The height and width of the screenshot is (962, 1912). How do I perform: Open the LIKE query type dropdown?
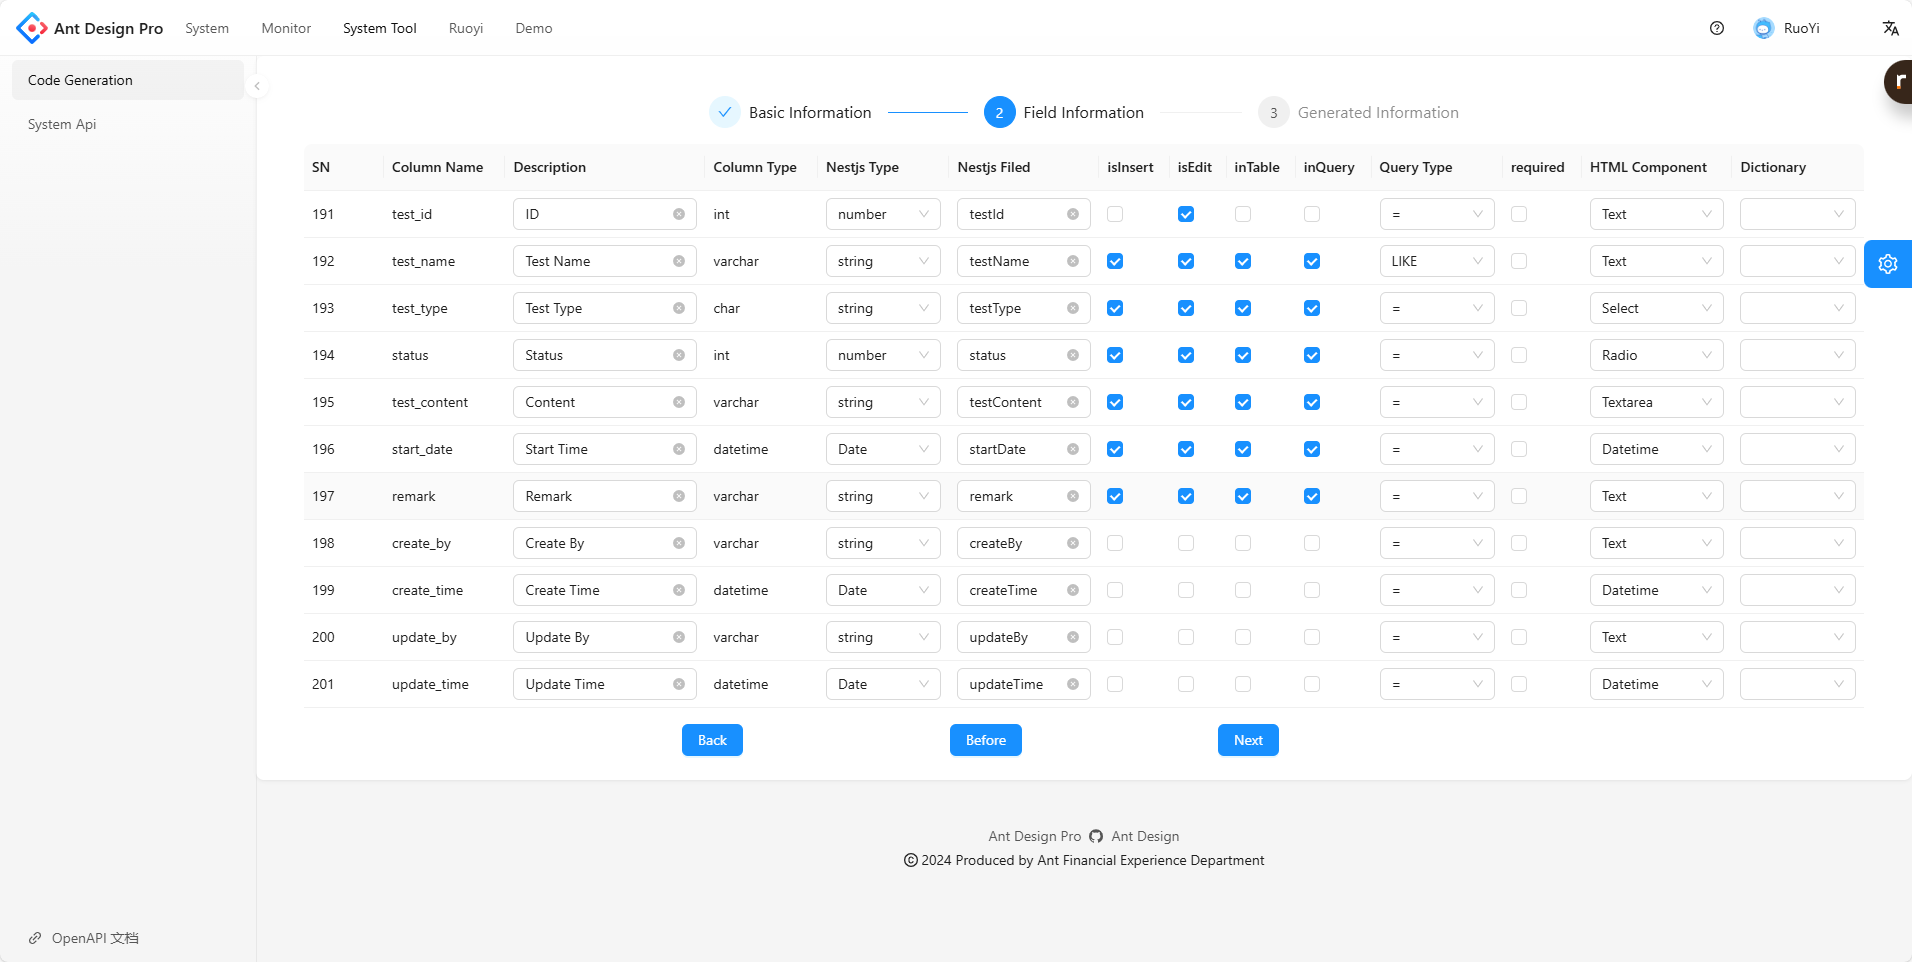pos(1436,261)
